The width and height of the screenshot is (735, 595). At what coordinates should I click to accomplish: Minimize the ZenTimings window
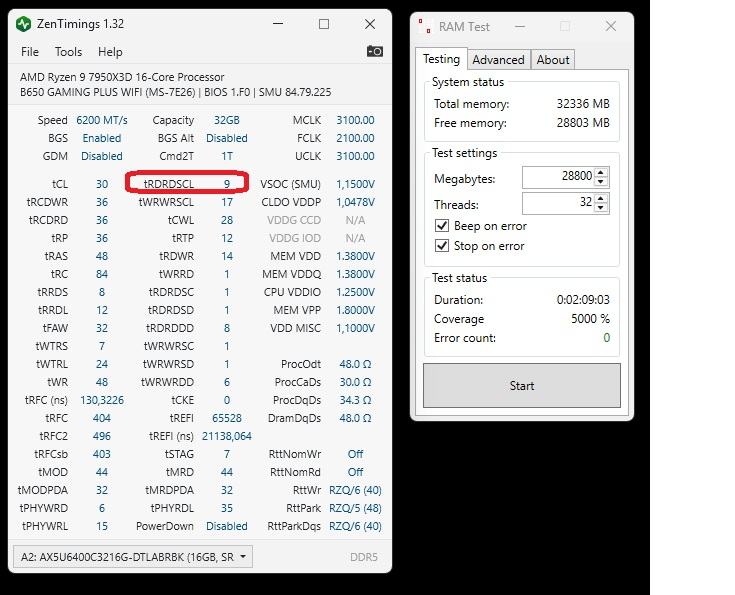tap(278, 24)
